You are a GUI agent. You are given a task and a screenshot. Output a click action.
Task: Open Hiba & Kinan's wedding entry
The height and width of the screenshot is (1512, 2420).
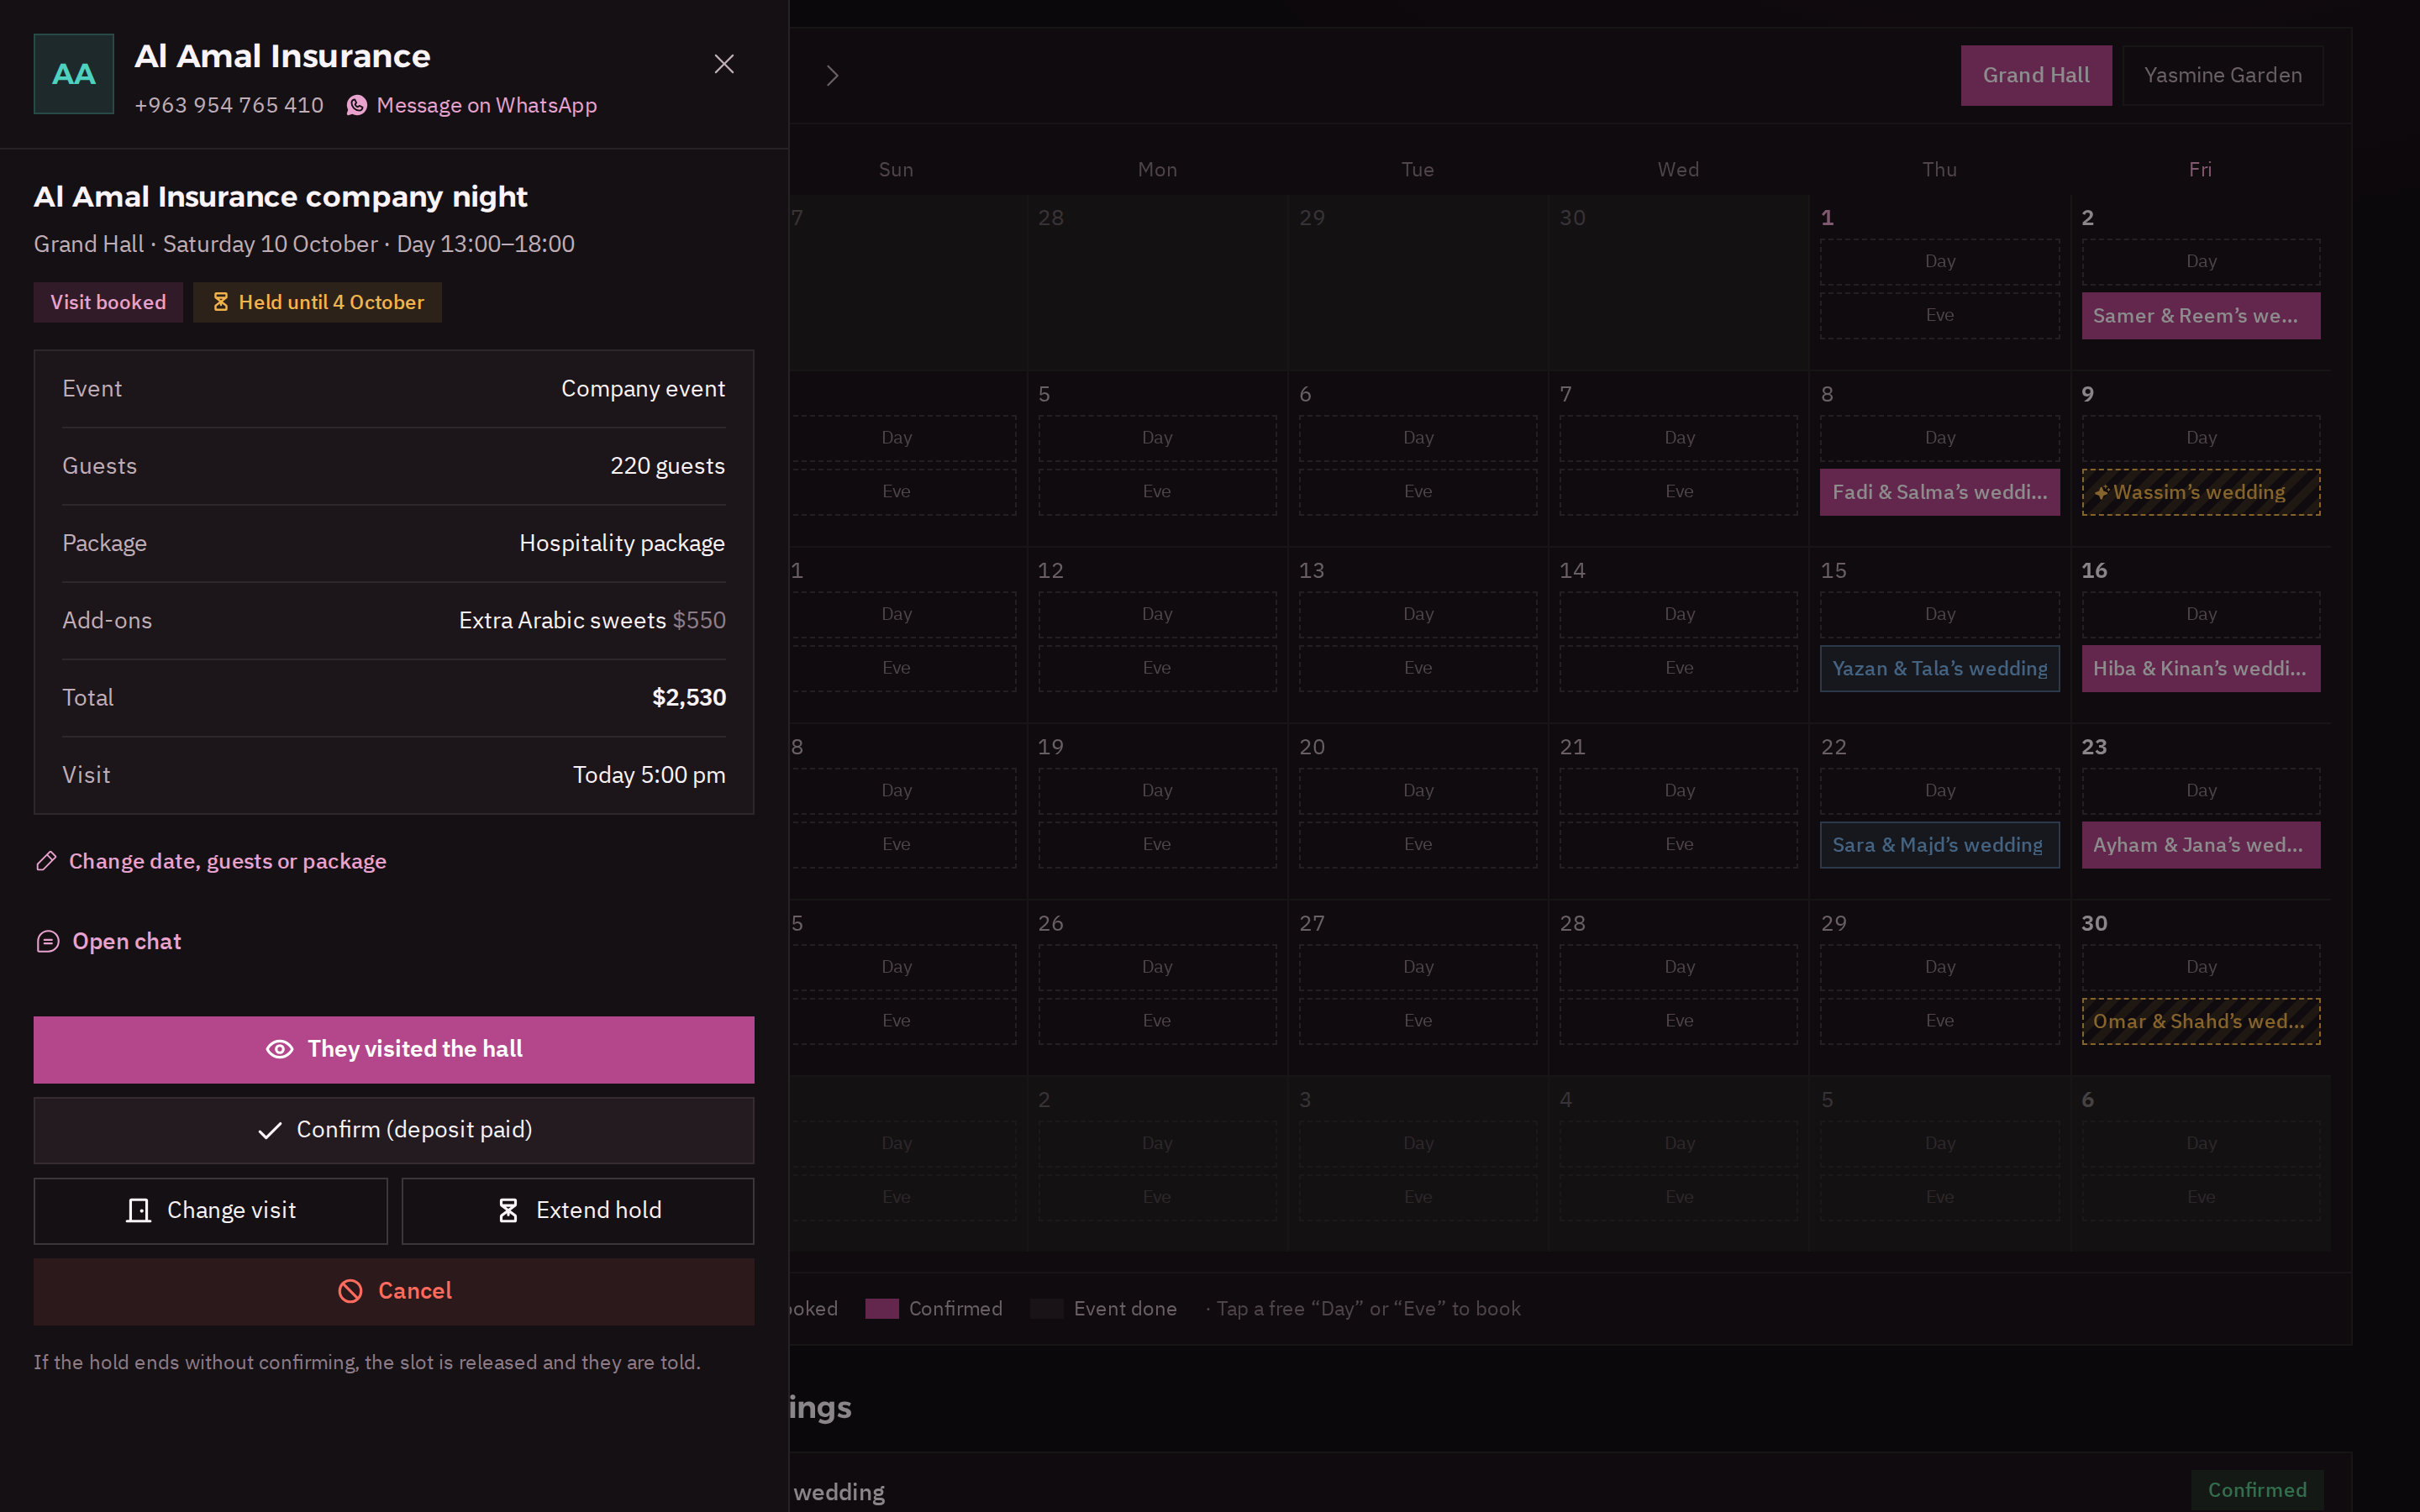pyautogui.click(x=2200, y=668)
